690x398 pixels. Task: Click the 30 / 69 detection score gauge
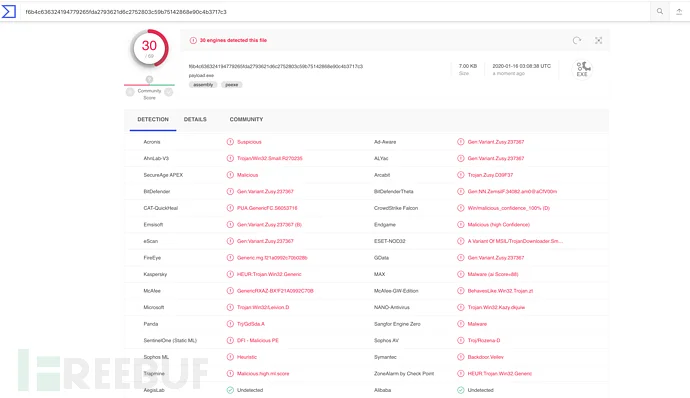point(150,48)
